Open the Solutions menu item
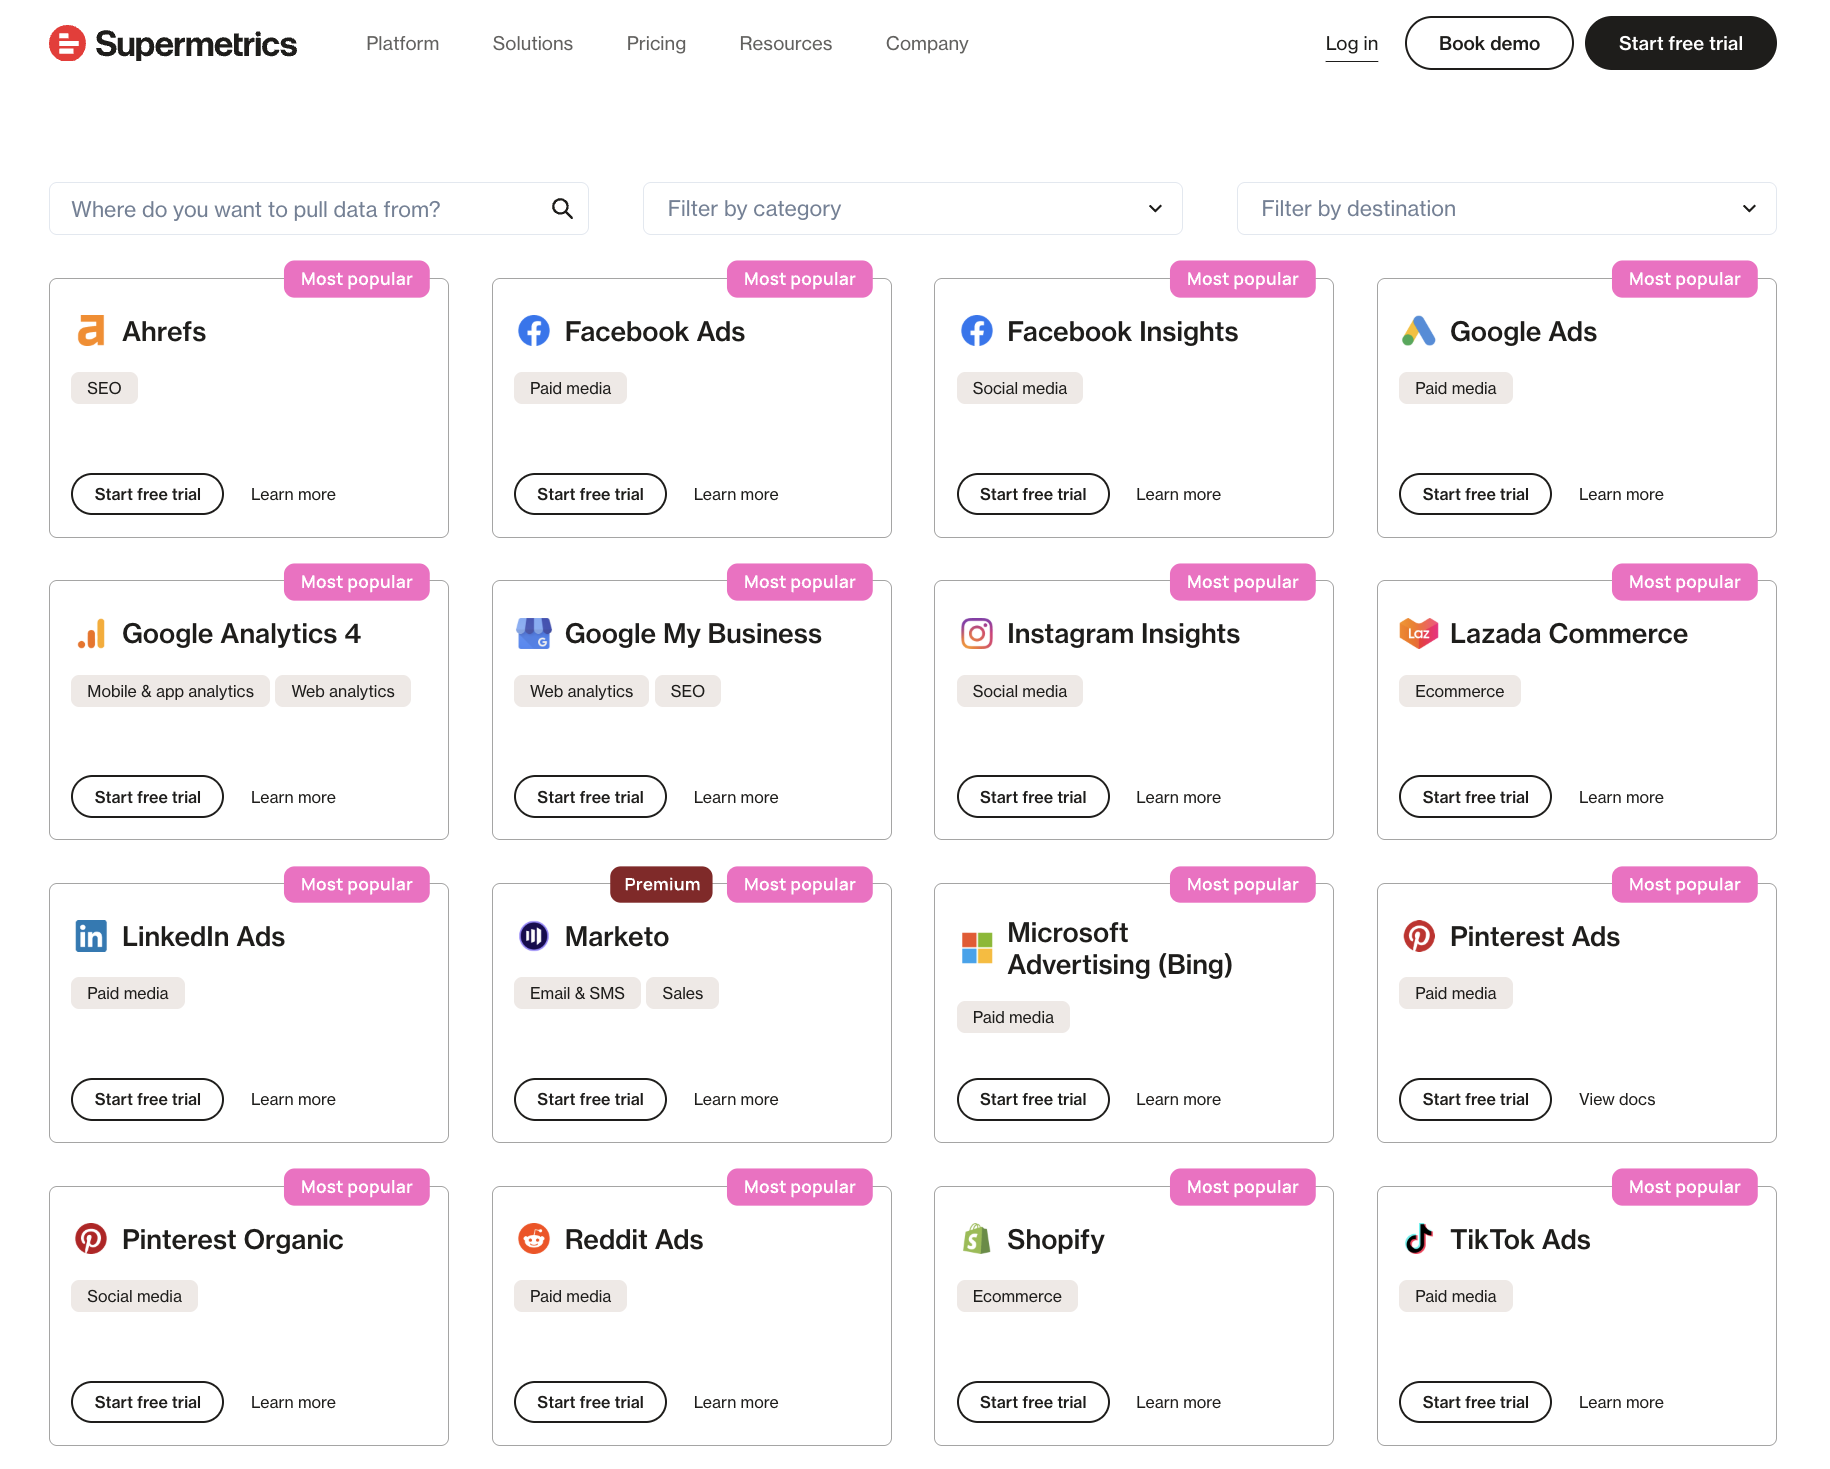1830x1469 pixels. [x=532, y=43]
